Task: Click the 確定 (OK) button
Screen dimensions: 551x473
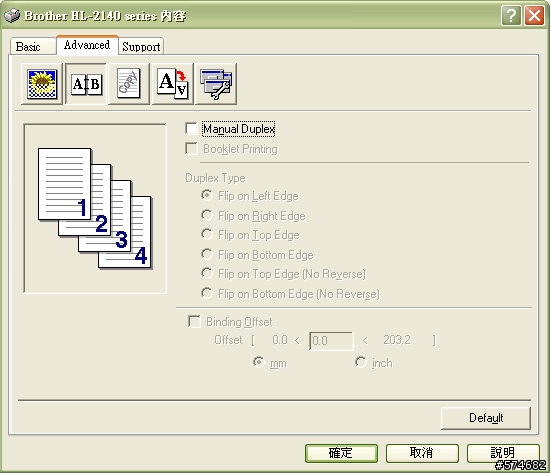Action: coord(341,453)
